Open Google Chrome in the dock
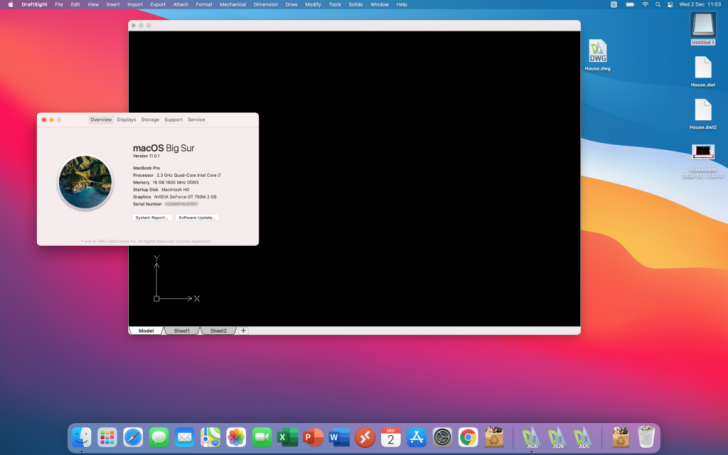This screenshot has width=728, height=455. point(468,437)
